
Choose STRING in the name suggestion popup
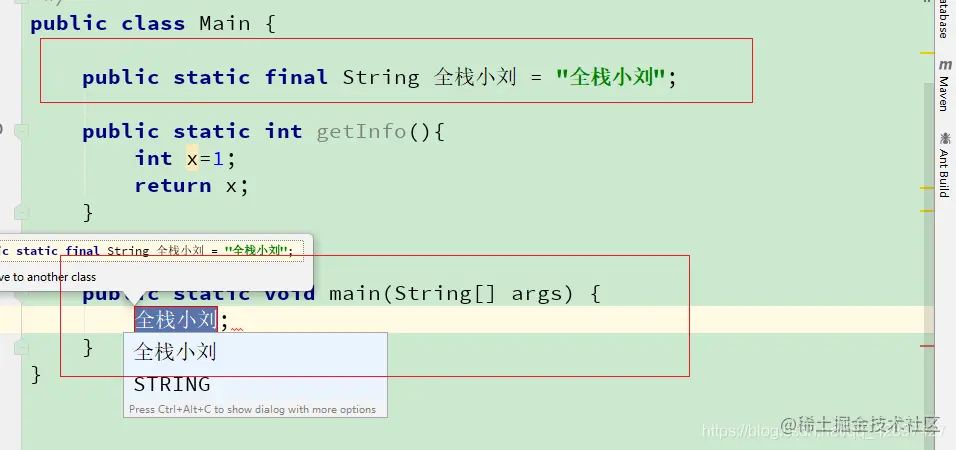click(255, 384)
